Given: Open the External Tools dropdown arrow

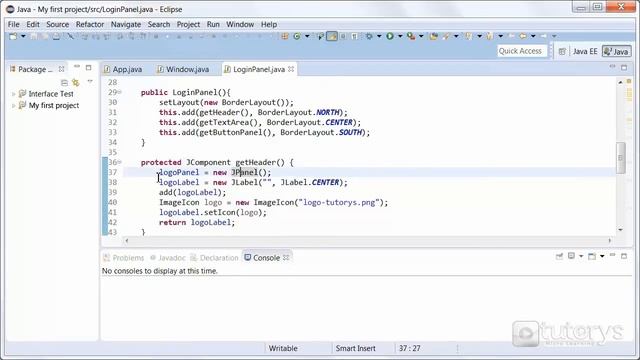Looking at the screenshot, I should [x=421, y=36].
